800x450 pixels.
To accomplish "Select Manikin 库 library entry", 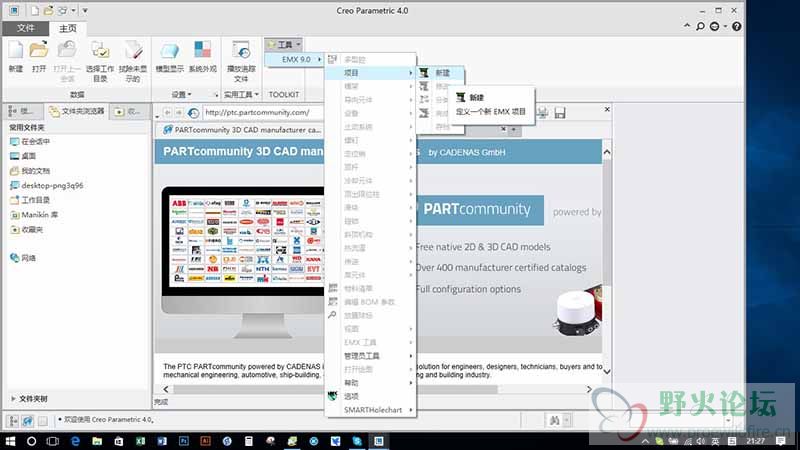I will (34, 215).
